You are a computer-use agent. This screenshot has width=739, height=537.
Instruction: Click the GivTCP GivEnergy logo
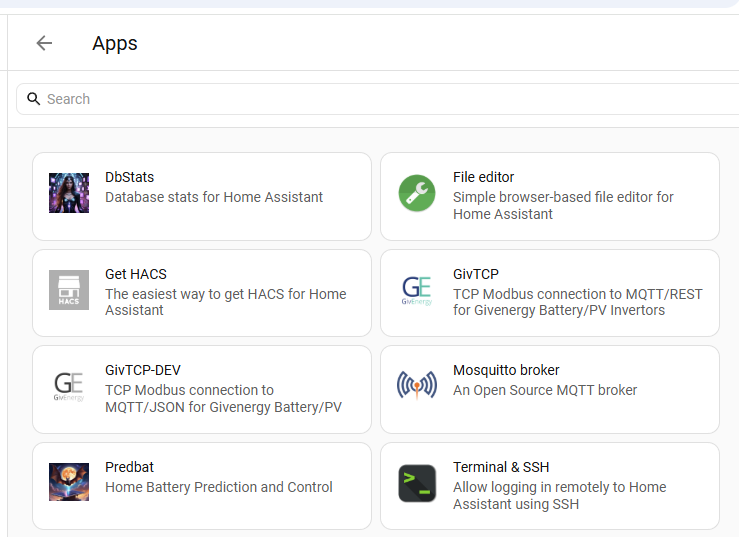click(x=417, y=290)
